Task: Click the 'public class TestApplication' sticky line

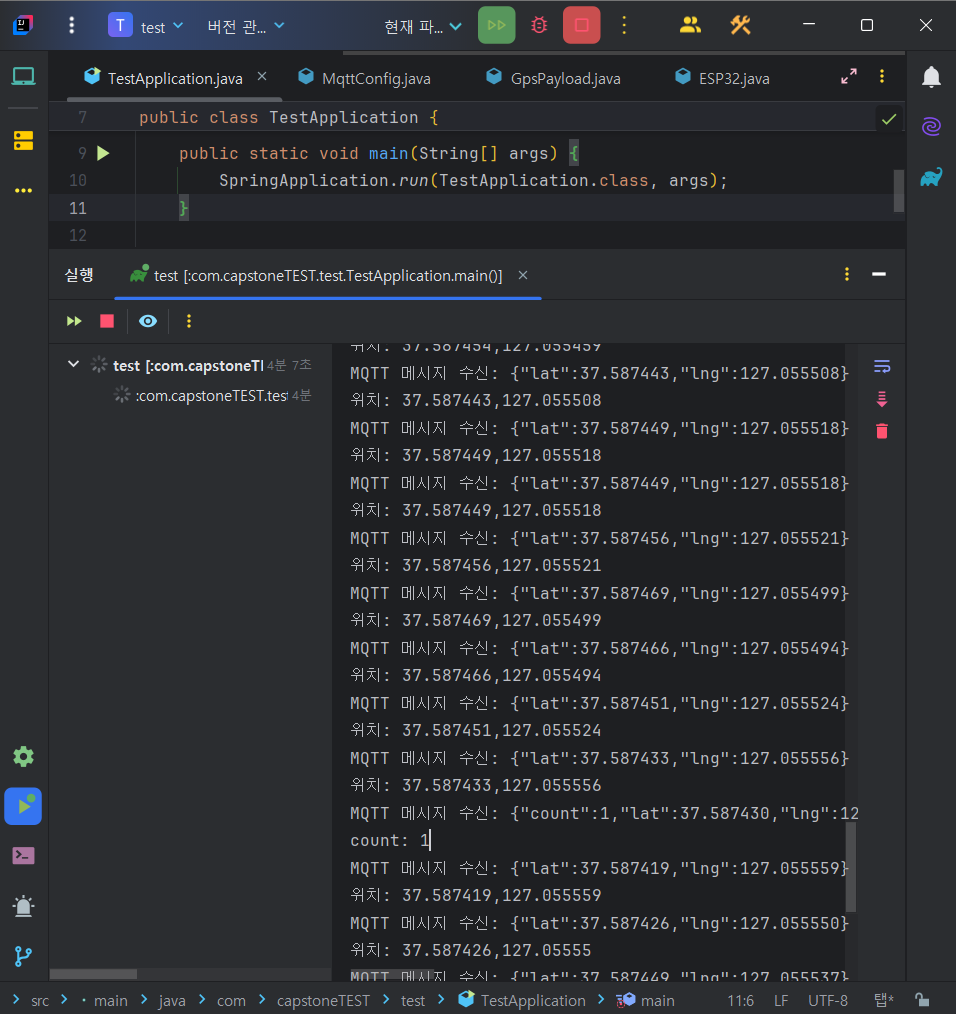Action: pos(288,117)
